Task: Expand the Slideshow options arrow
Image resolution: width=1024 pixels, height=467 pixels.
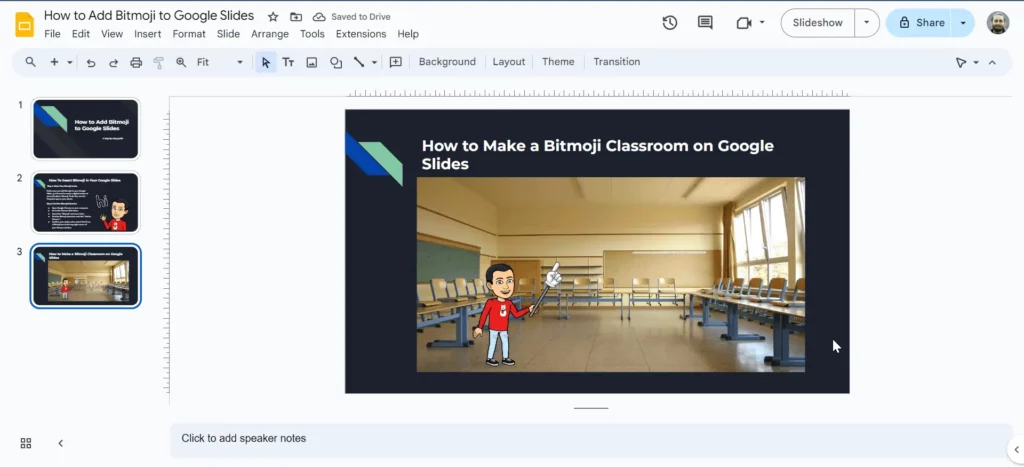Action: point(866,22)
